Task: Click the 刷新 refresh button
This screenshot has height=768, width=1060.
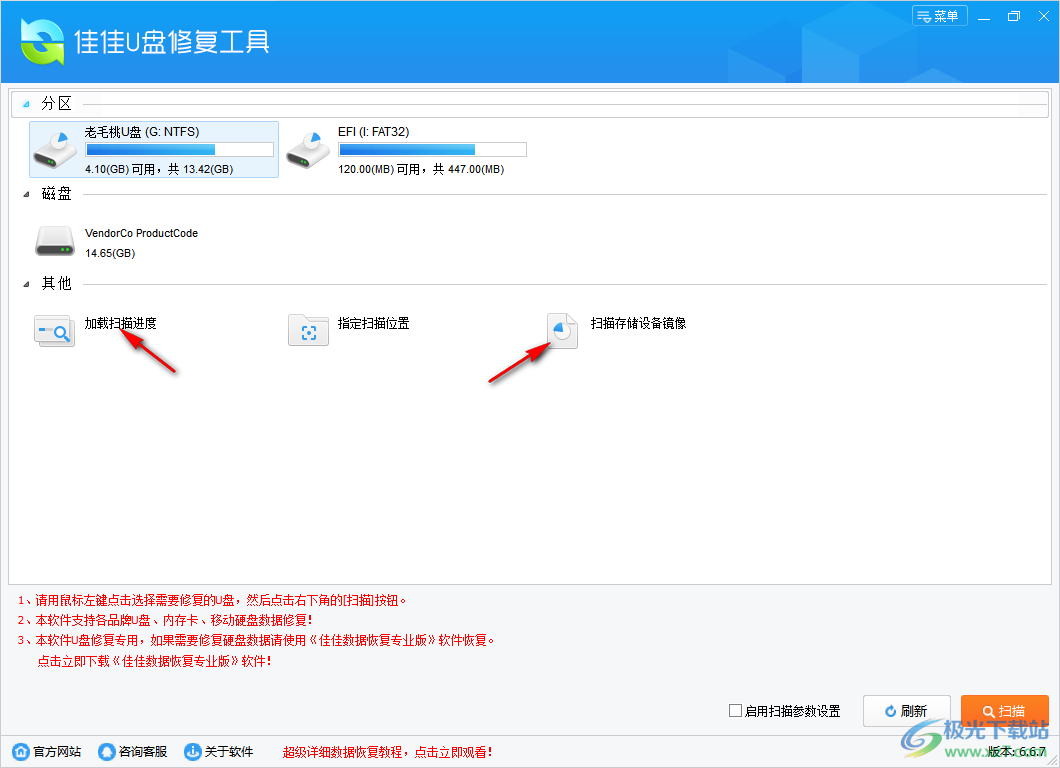Action: (907, 711)
